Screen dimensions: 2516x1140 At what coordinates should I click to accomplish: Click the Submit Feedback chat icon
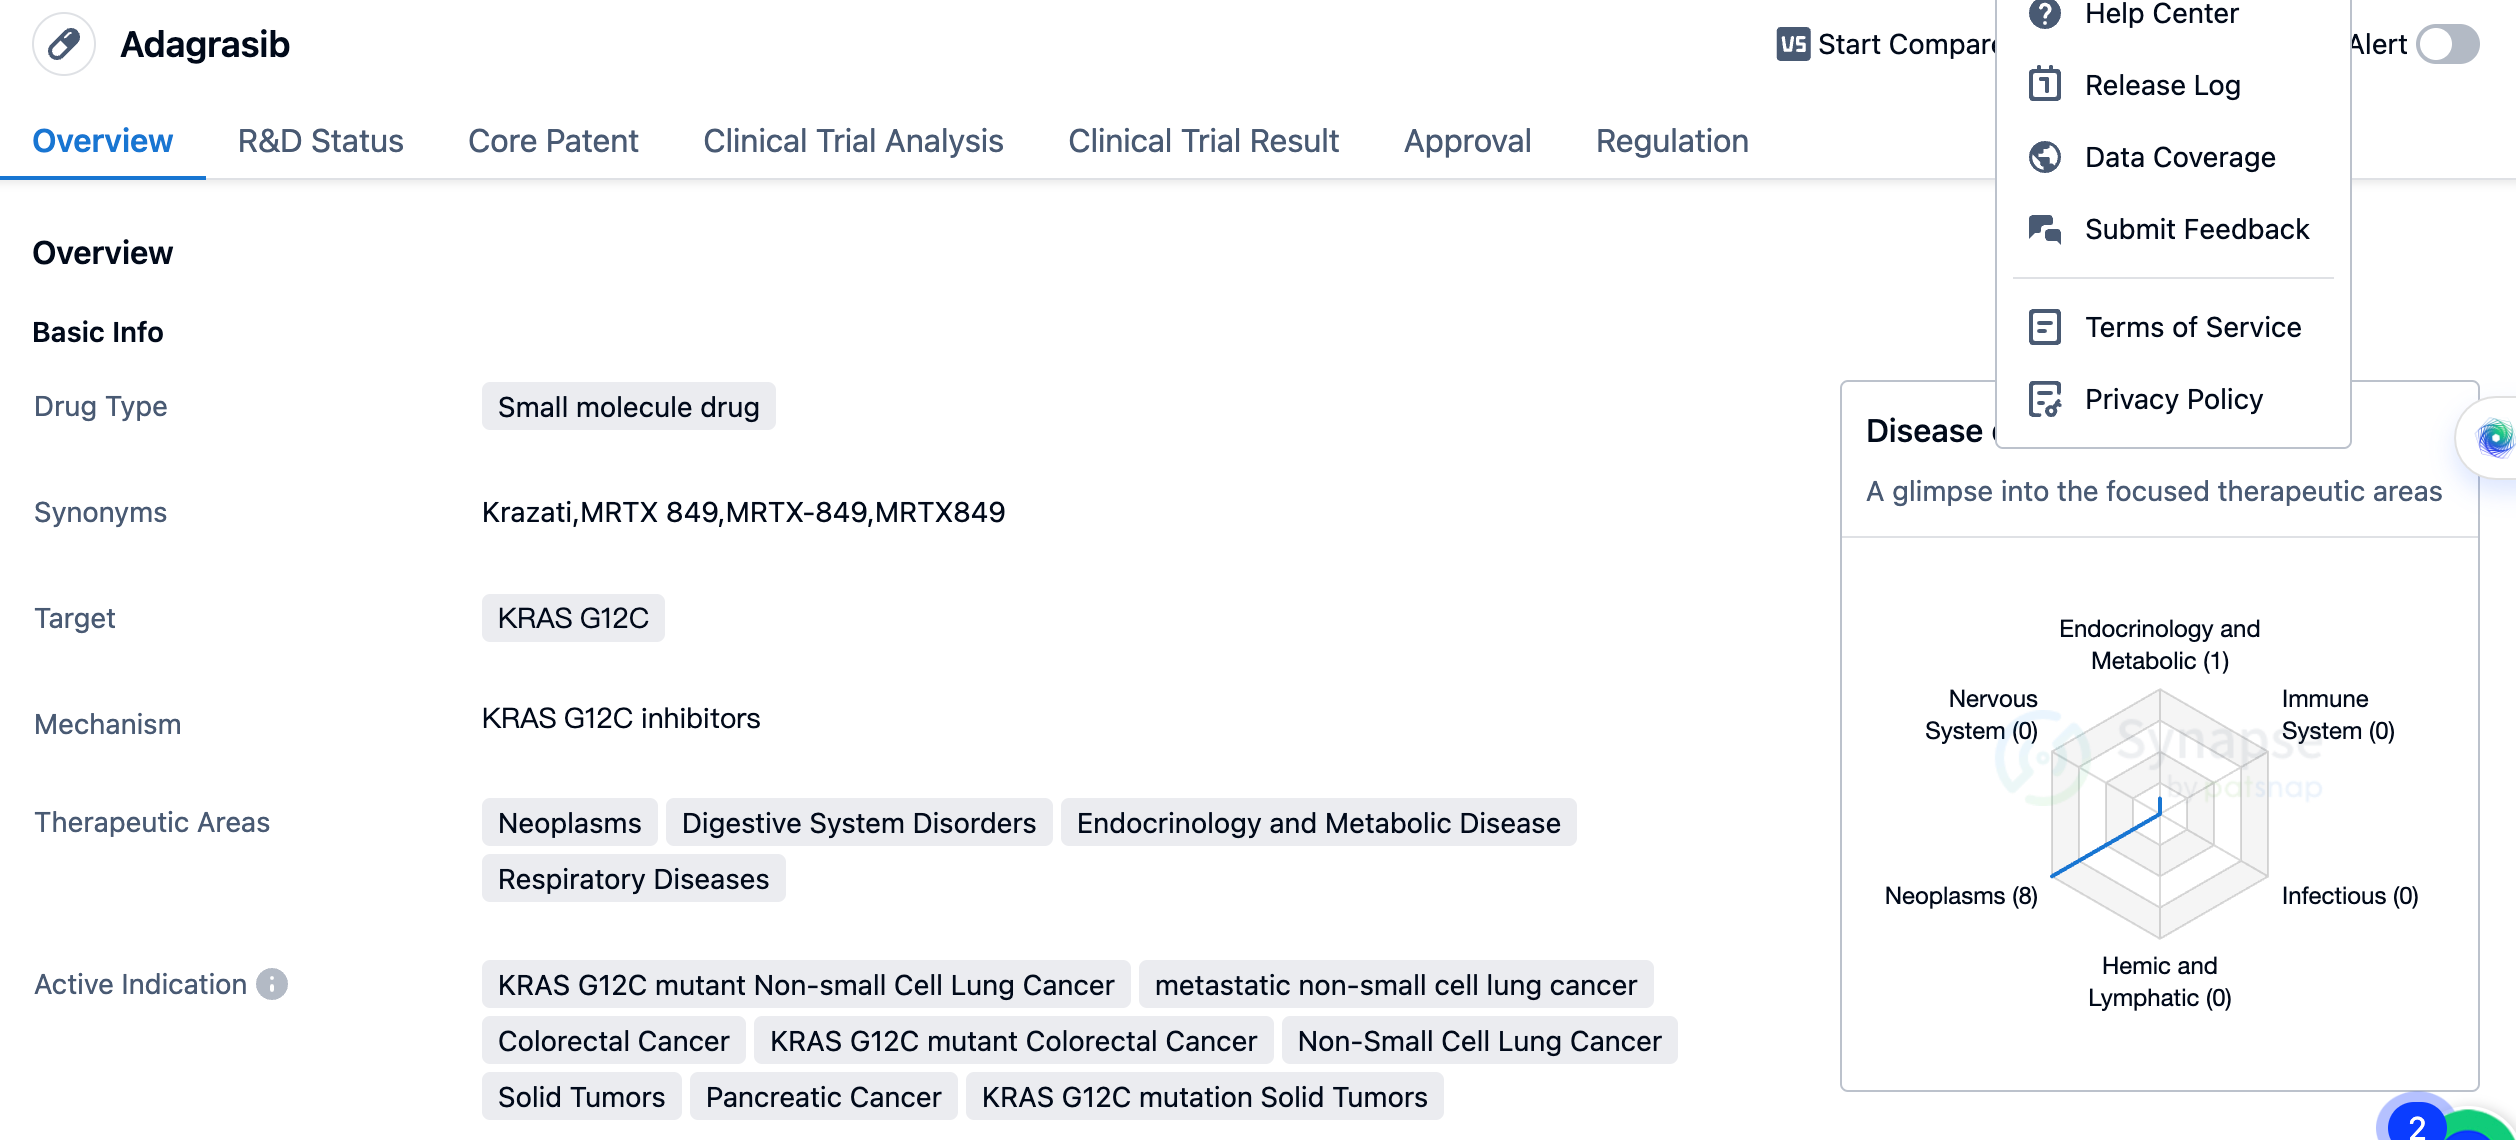click(2044, 229)
